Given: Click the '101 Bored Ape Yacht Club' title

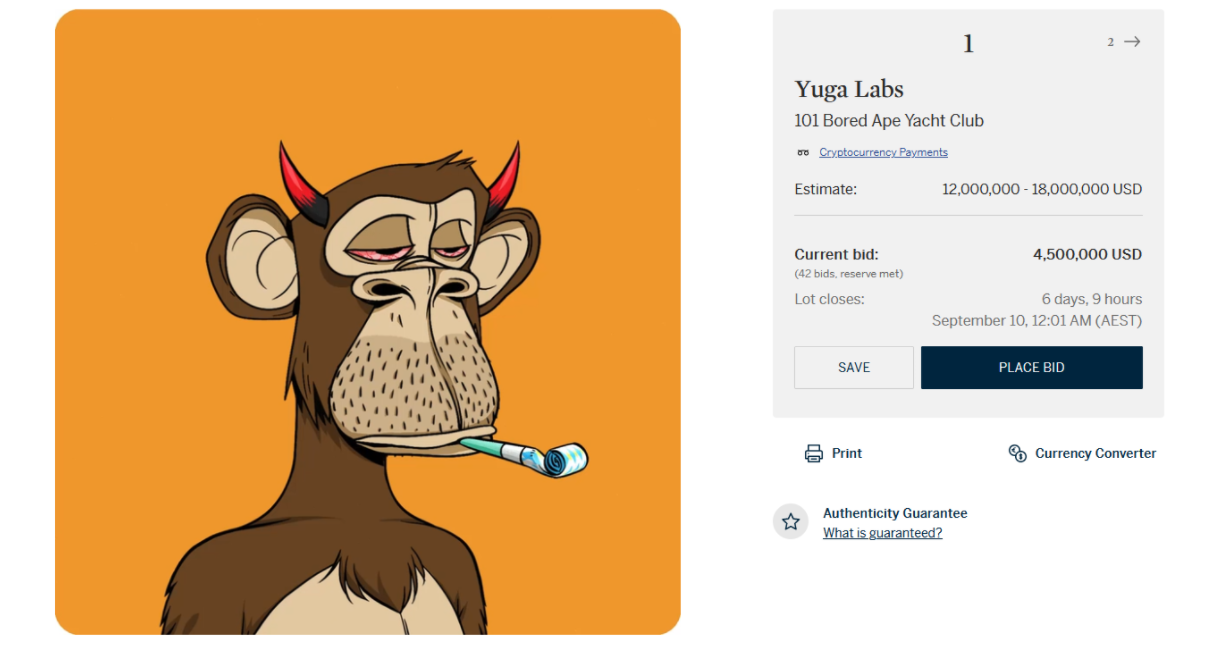Looking at the screenshot, I should (x=889, y=121).
